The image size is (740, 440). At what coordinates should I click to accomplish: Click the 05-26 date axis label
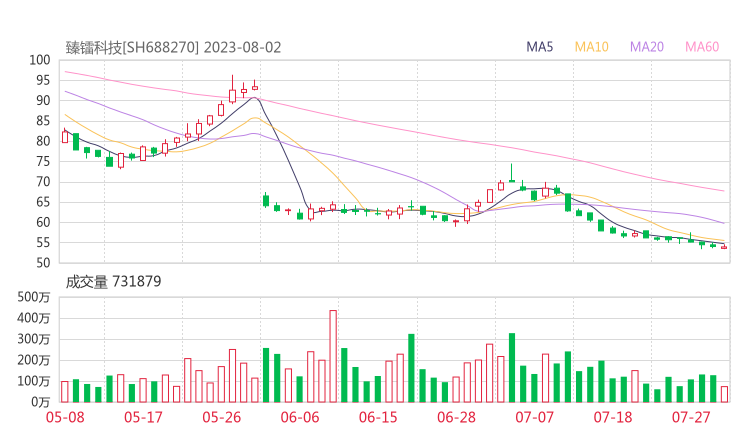pyautogui.click(x=221, y=417)
